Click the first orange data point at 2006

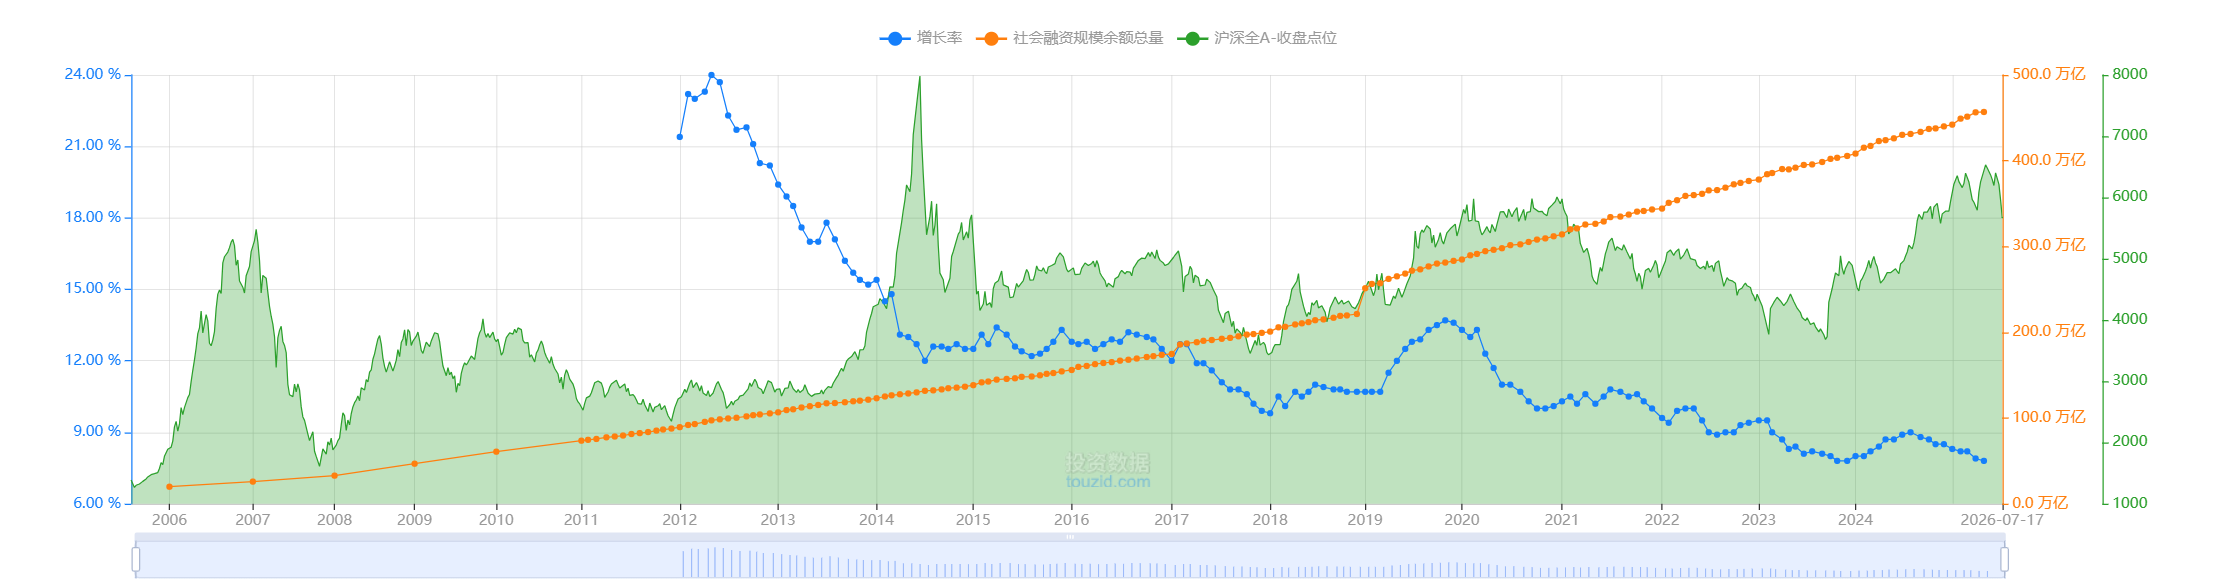[x=169, y=487]
